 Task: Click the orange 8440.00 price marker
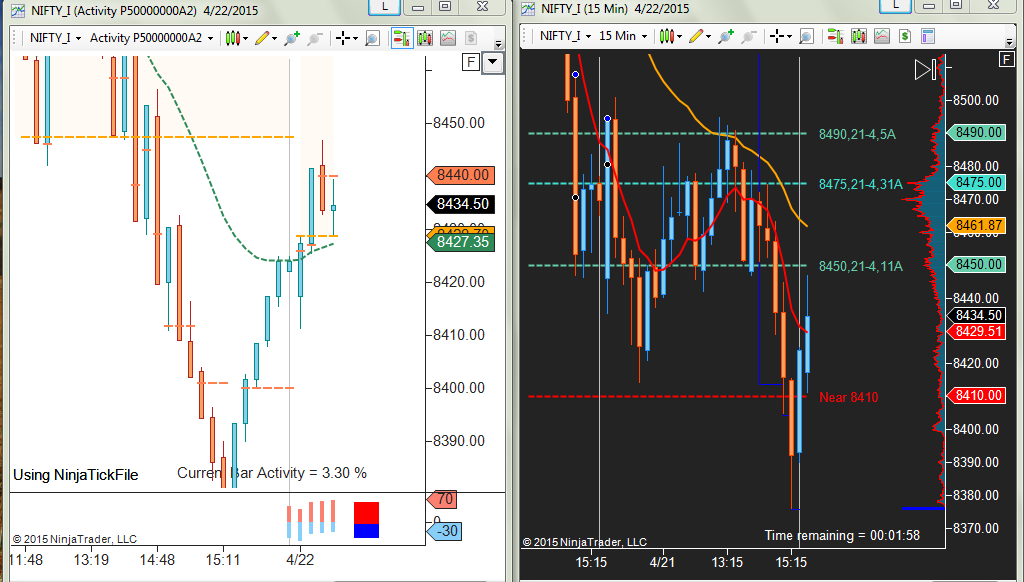tap(460, 175)
